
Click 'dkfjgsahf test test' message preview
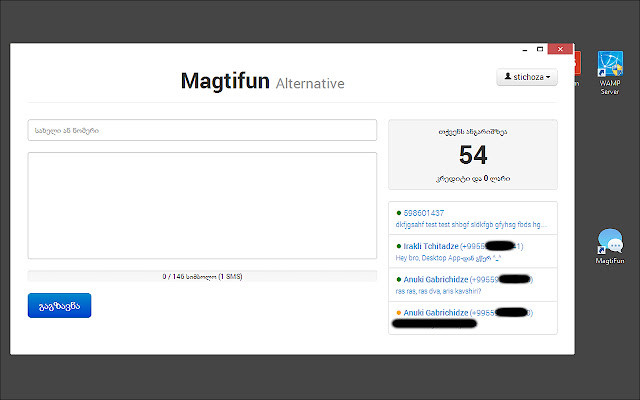pos(471,224)
